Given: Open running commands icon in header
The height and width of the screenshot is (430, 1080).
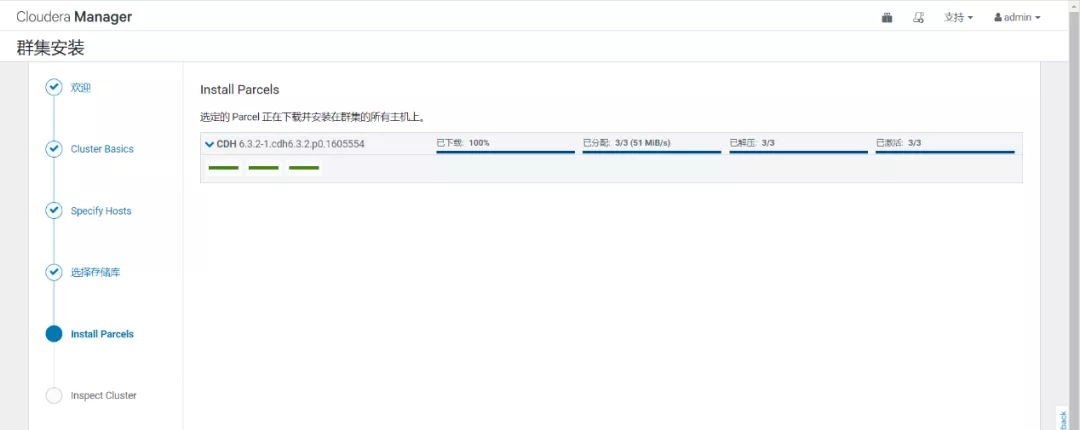Looking at the screenshot, I should [x=918, y=17].
